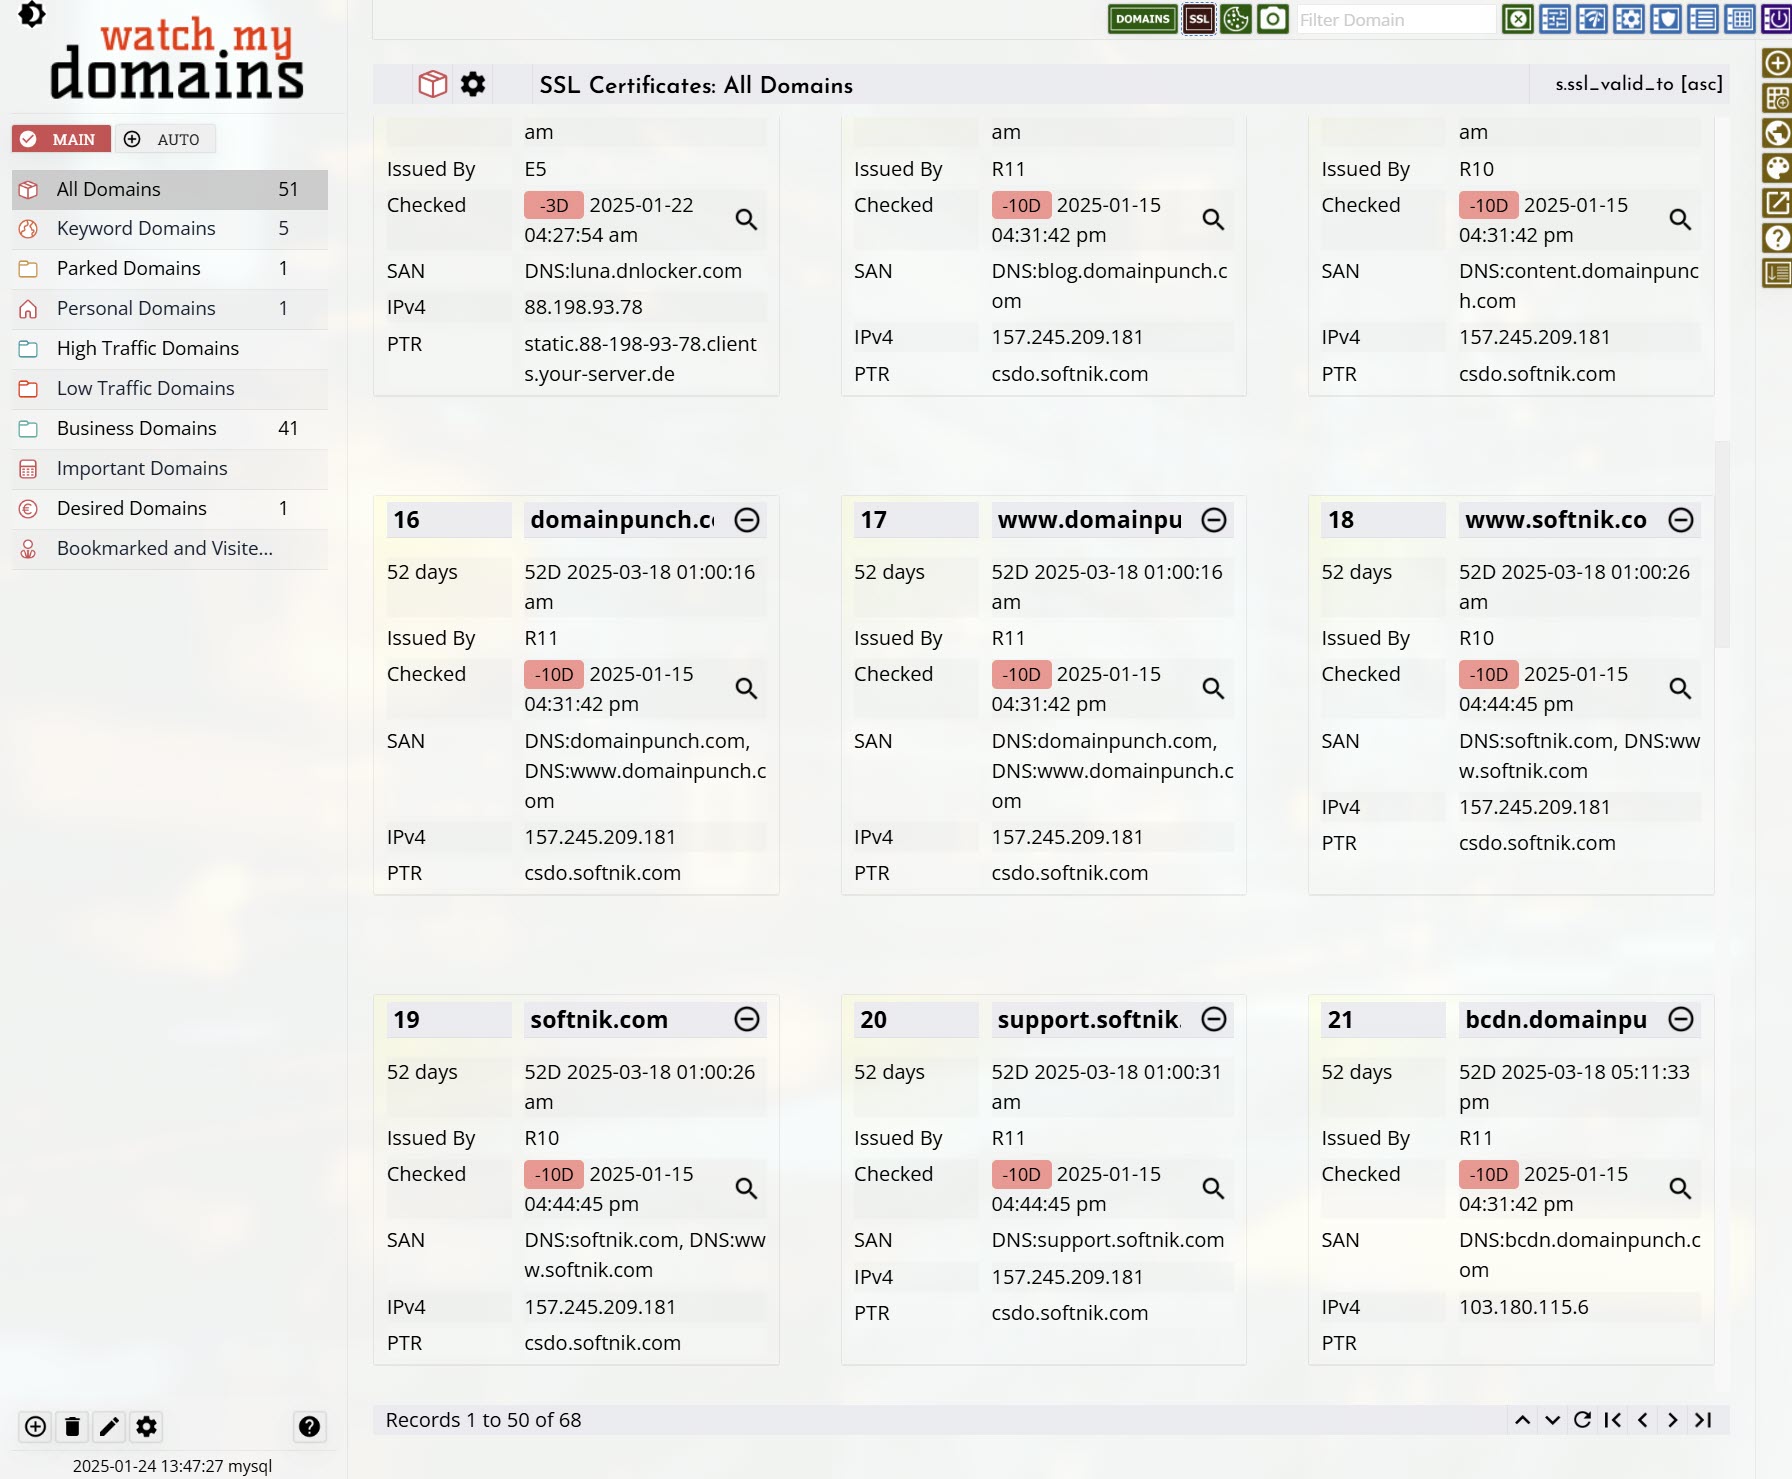
Task: Click the help button at sidebar bottom
Action: pos(310,1427)
